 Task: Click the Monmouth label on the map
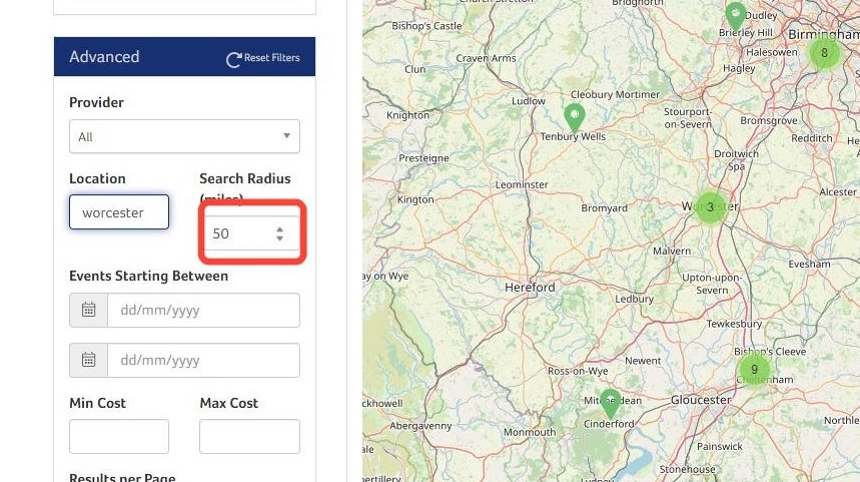point(530,432)
